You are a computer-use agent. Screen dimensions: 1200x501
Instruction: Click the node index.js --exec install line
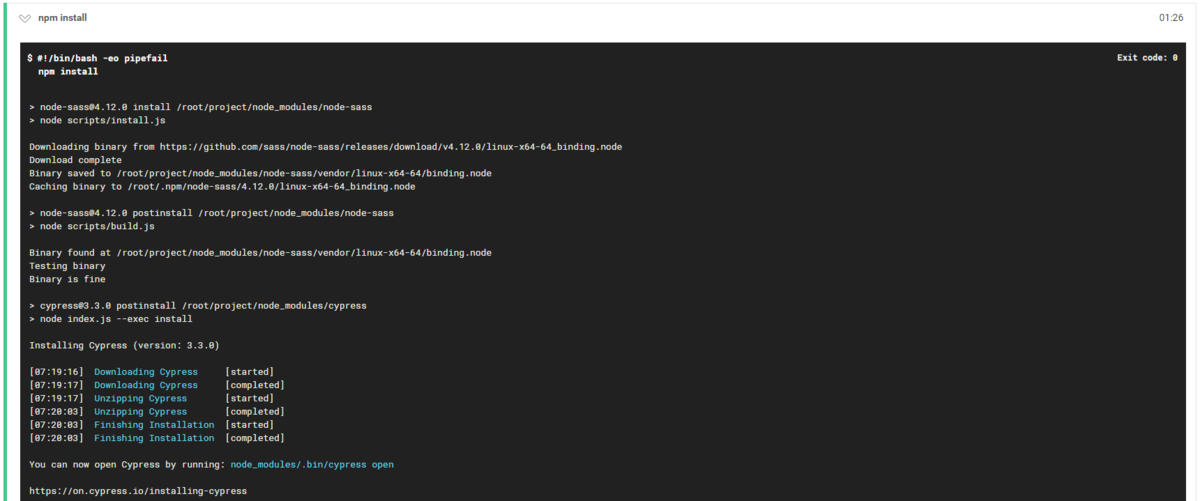pos(110,318)
